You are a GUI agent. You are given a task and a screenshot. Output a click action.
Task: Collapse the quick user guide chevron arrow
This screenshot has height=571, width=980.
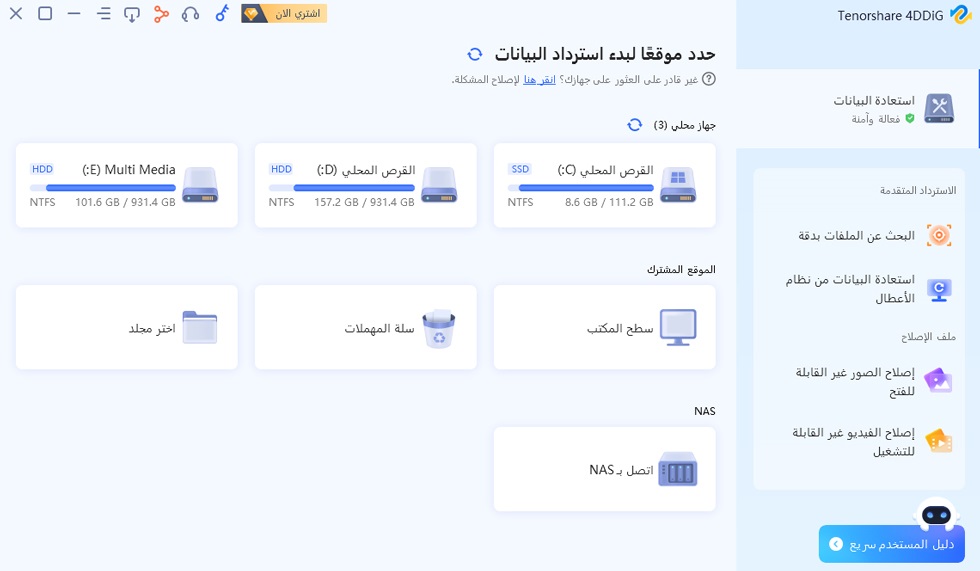pyautogui.click(x=836, y=544)
